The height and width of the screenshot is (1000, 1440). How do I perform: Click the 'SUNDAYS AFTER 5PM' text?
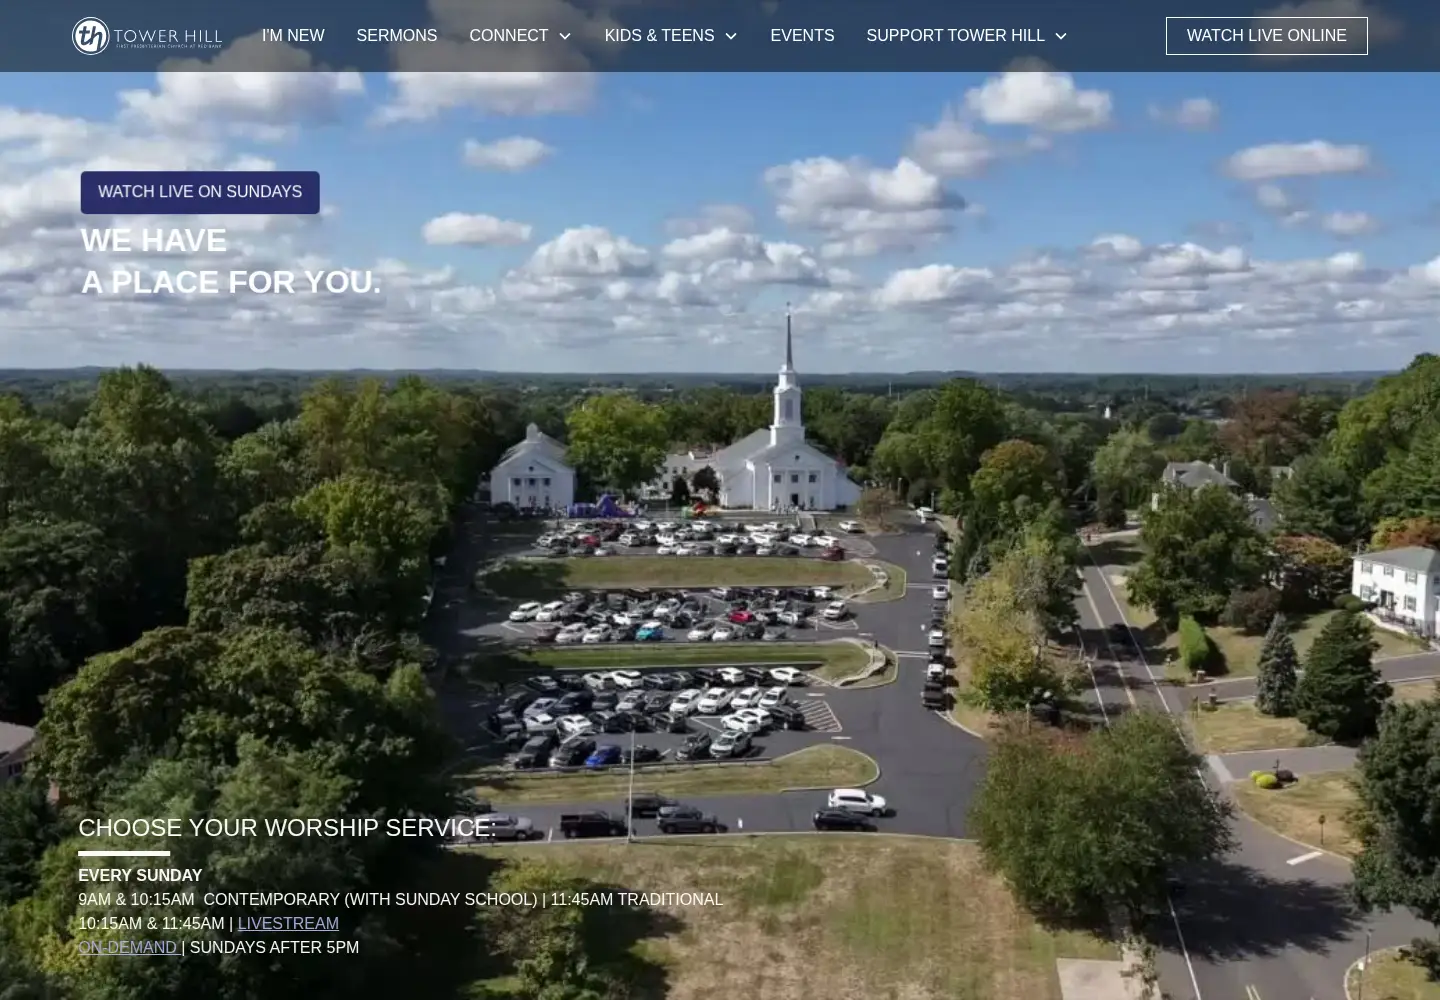pos(274,947)
